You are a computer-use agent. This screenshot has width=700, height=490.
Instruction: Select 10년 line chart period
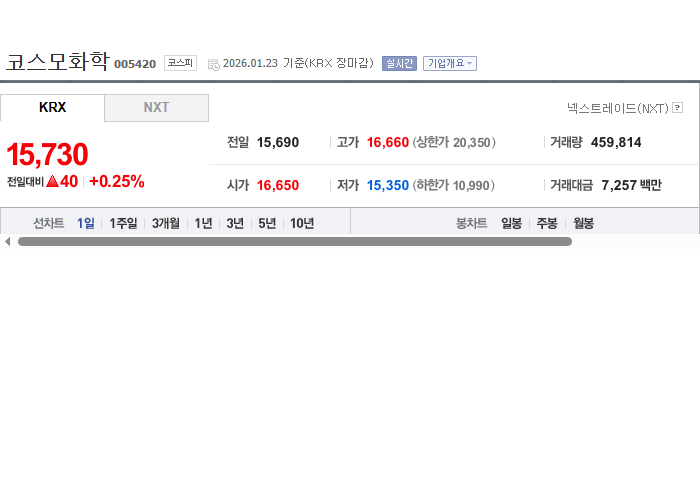(x=302, y=223)
